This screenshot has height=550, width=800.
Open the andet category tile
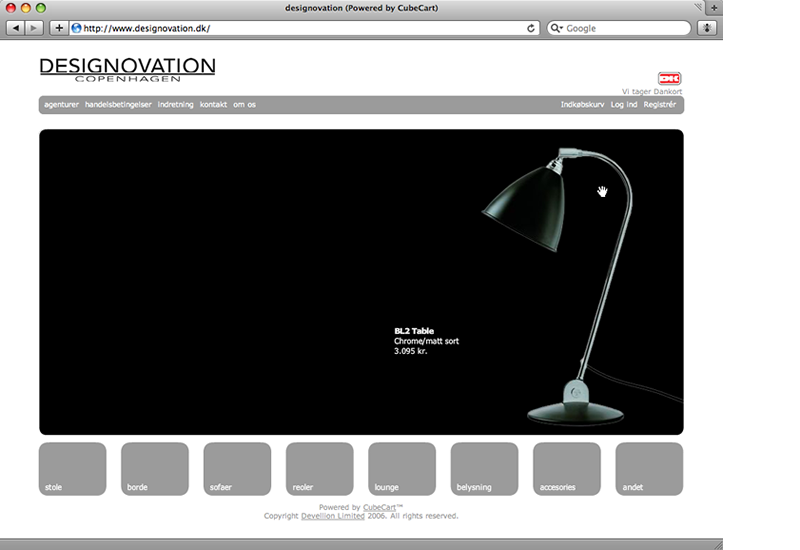[x=649, y=469]
